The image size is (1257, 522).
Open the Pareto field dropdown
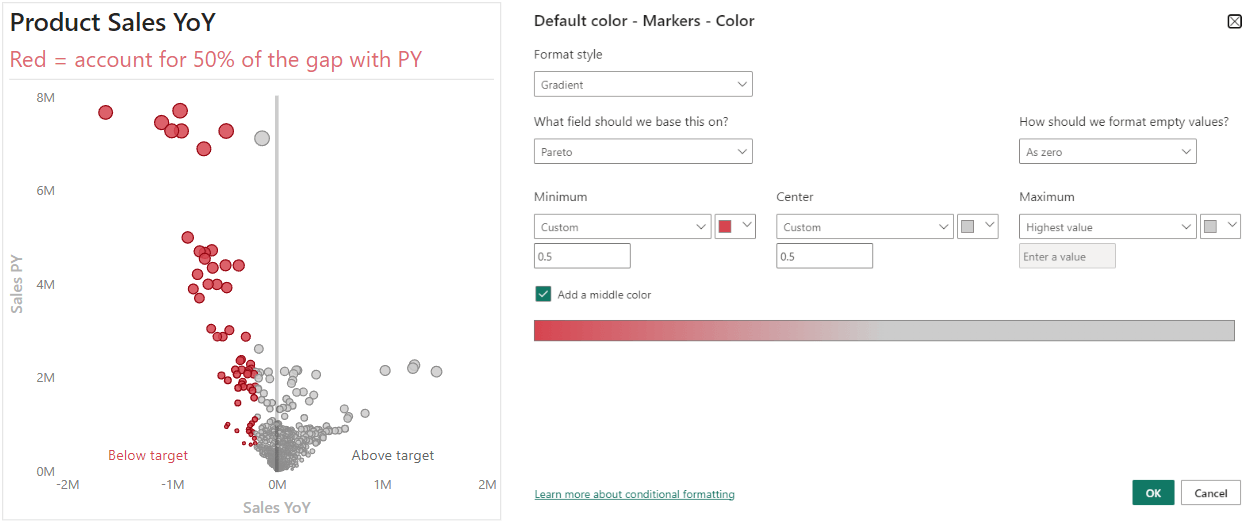(x=643, y=152)
